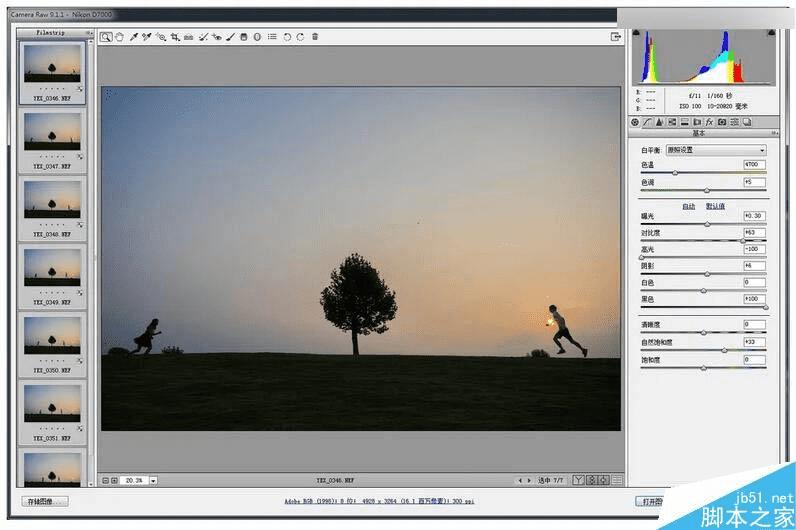The width and height of the screenshot is (796, 530).
Task: Go to the previous image arrow
Action: coord(520,480)
